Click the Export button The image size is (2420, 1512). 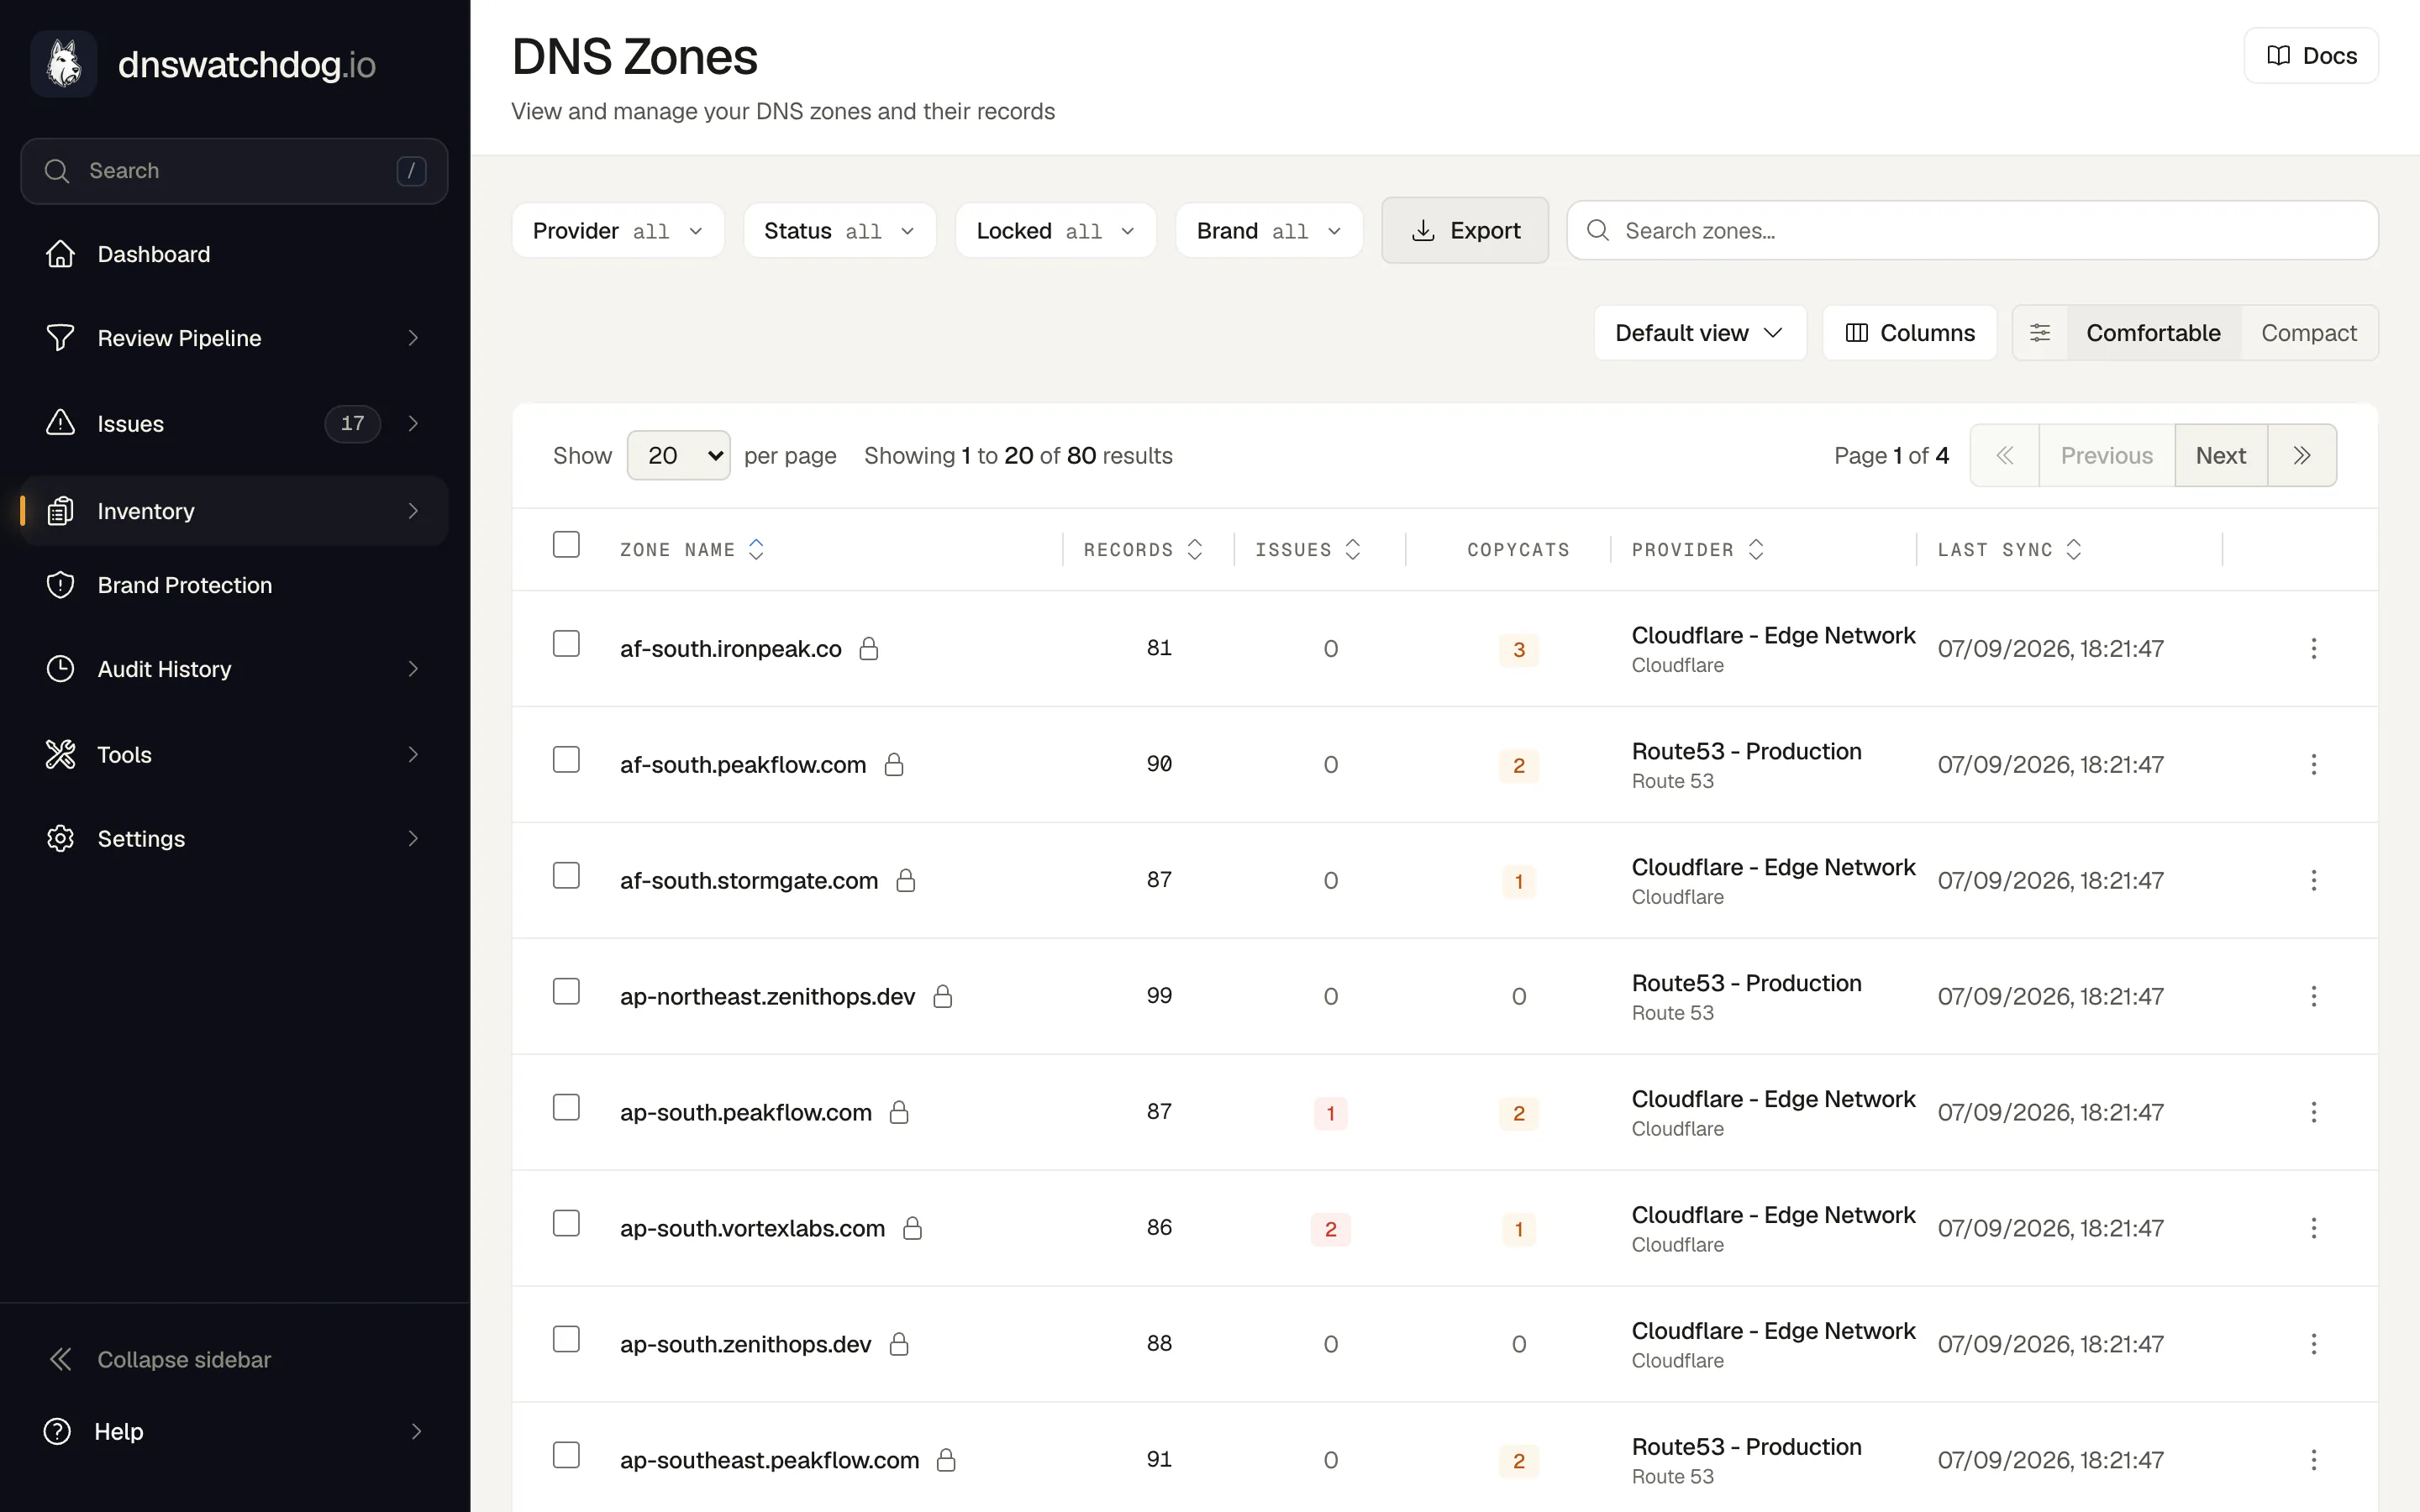(x=1465, y=231)
